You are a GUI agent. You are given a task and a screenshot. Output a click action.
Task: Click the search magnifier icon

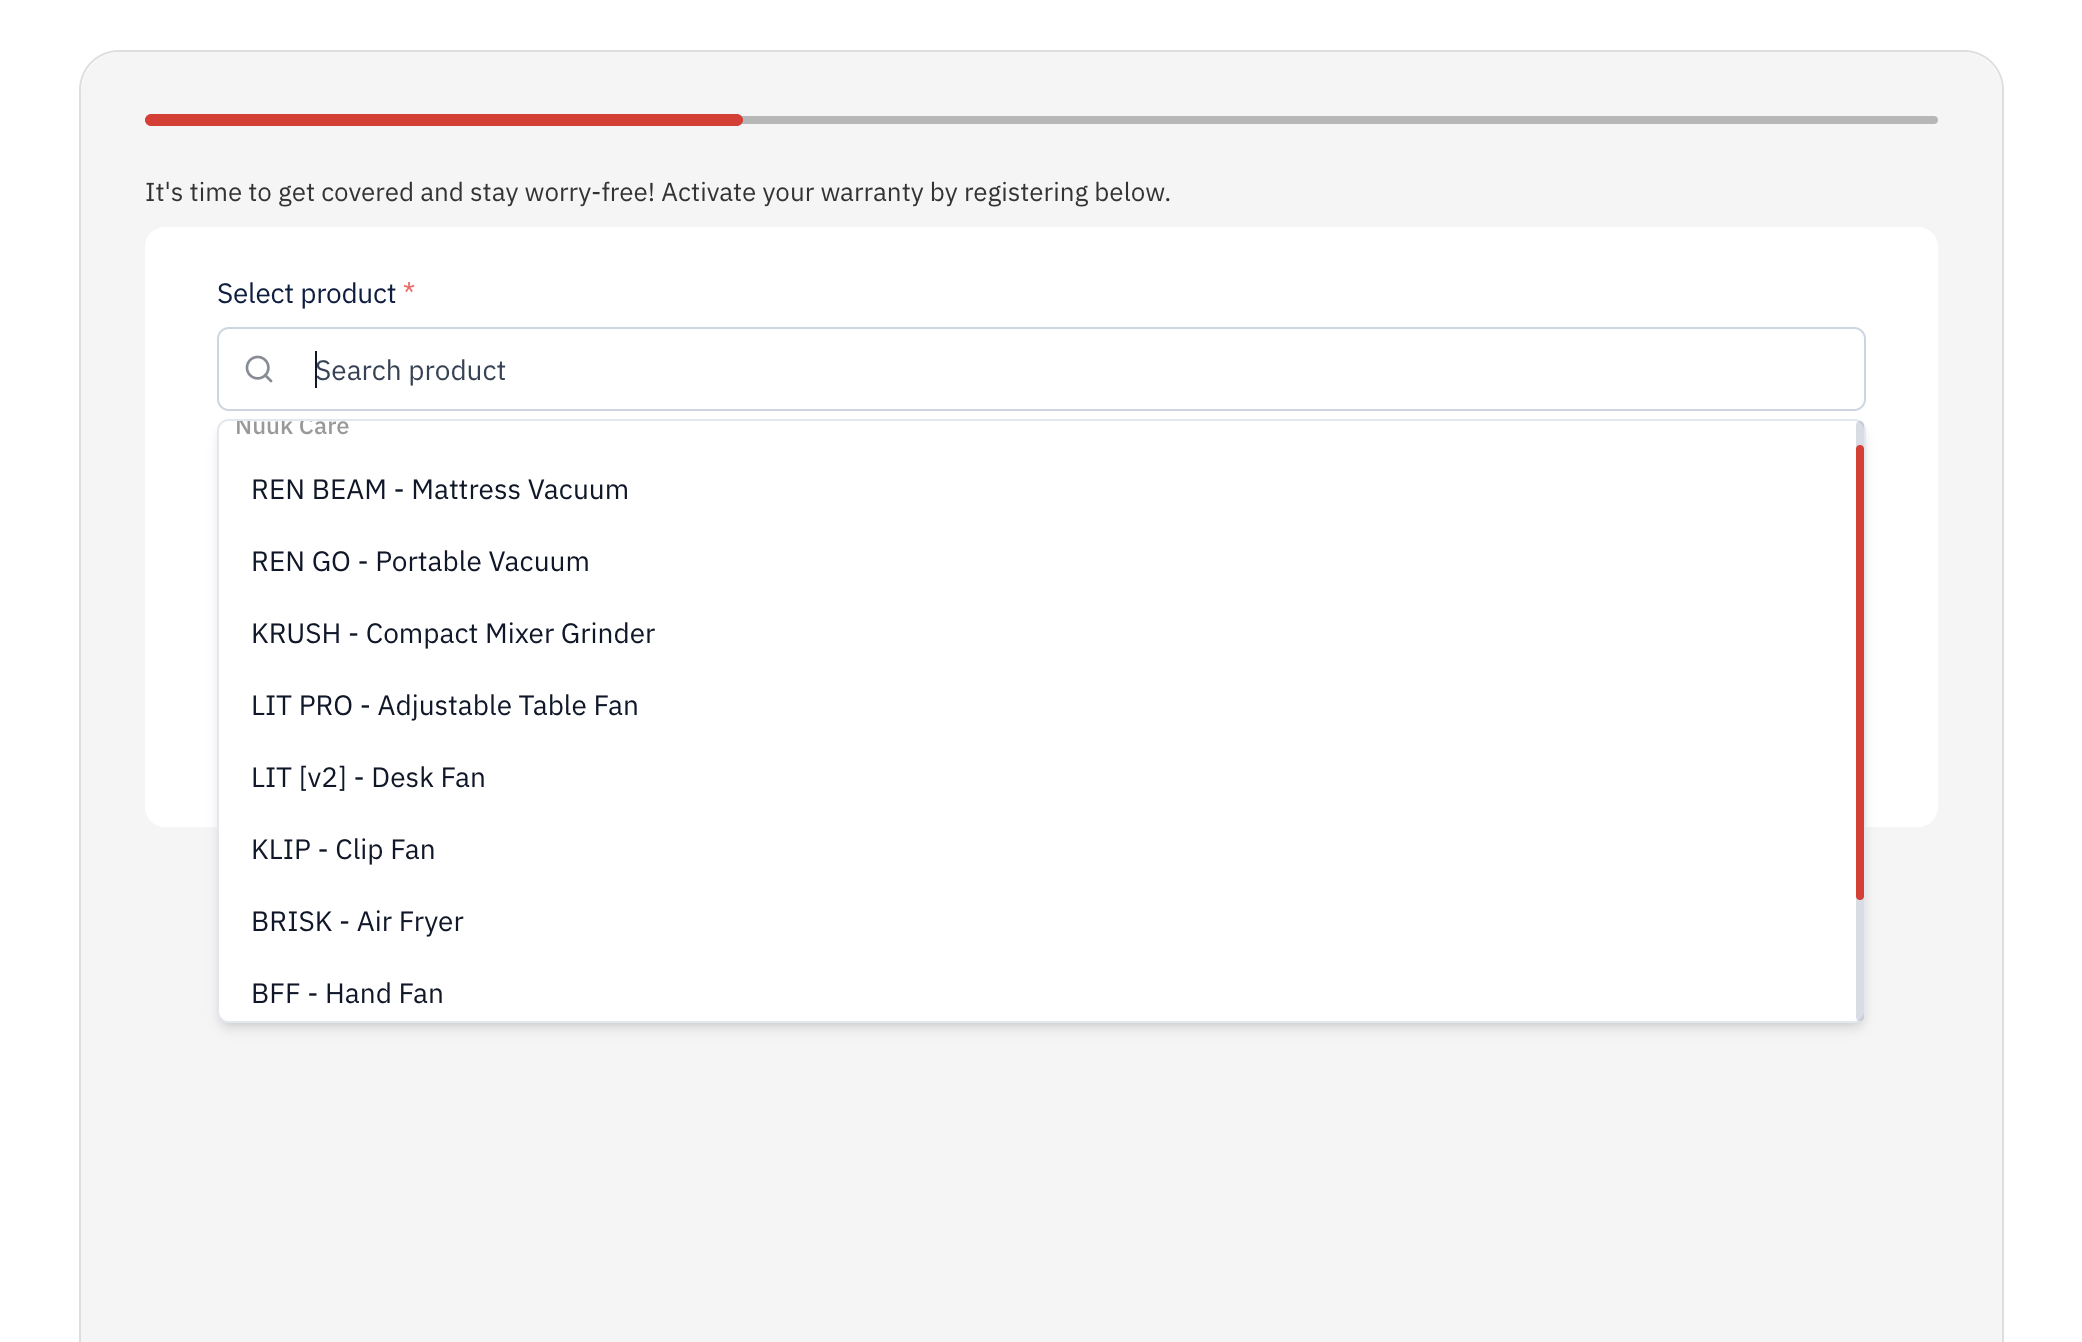259,369
